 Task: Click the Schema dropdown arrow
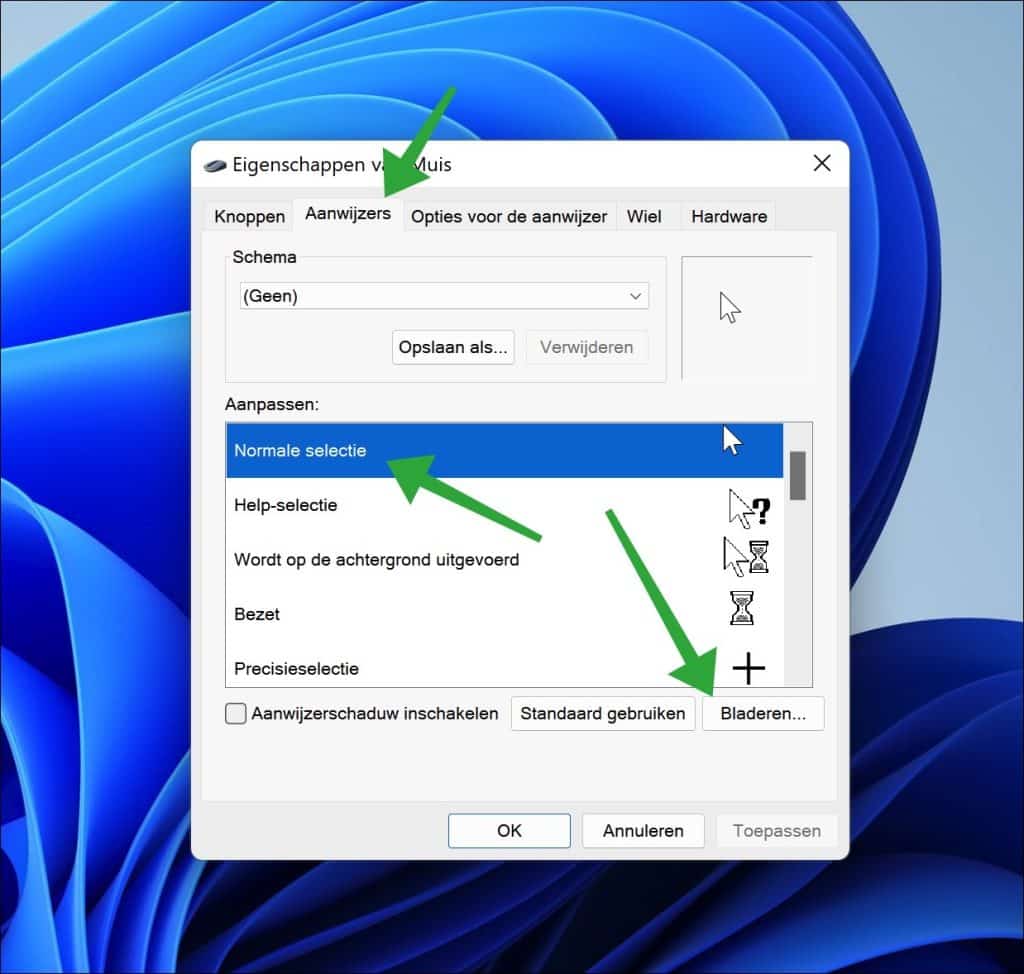tap(635, 296)
